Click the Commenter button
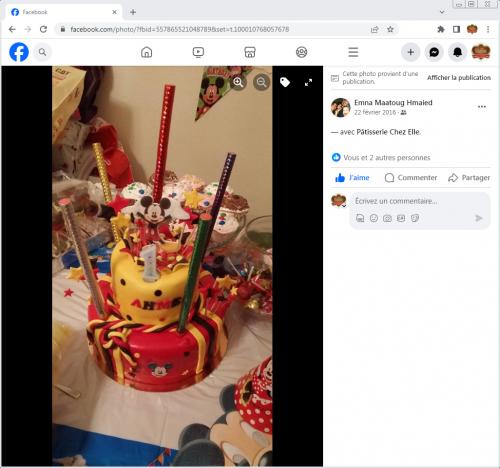Image resolution: width=500 pixels, height=468 pixels. pos(411,178)
